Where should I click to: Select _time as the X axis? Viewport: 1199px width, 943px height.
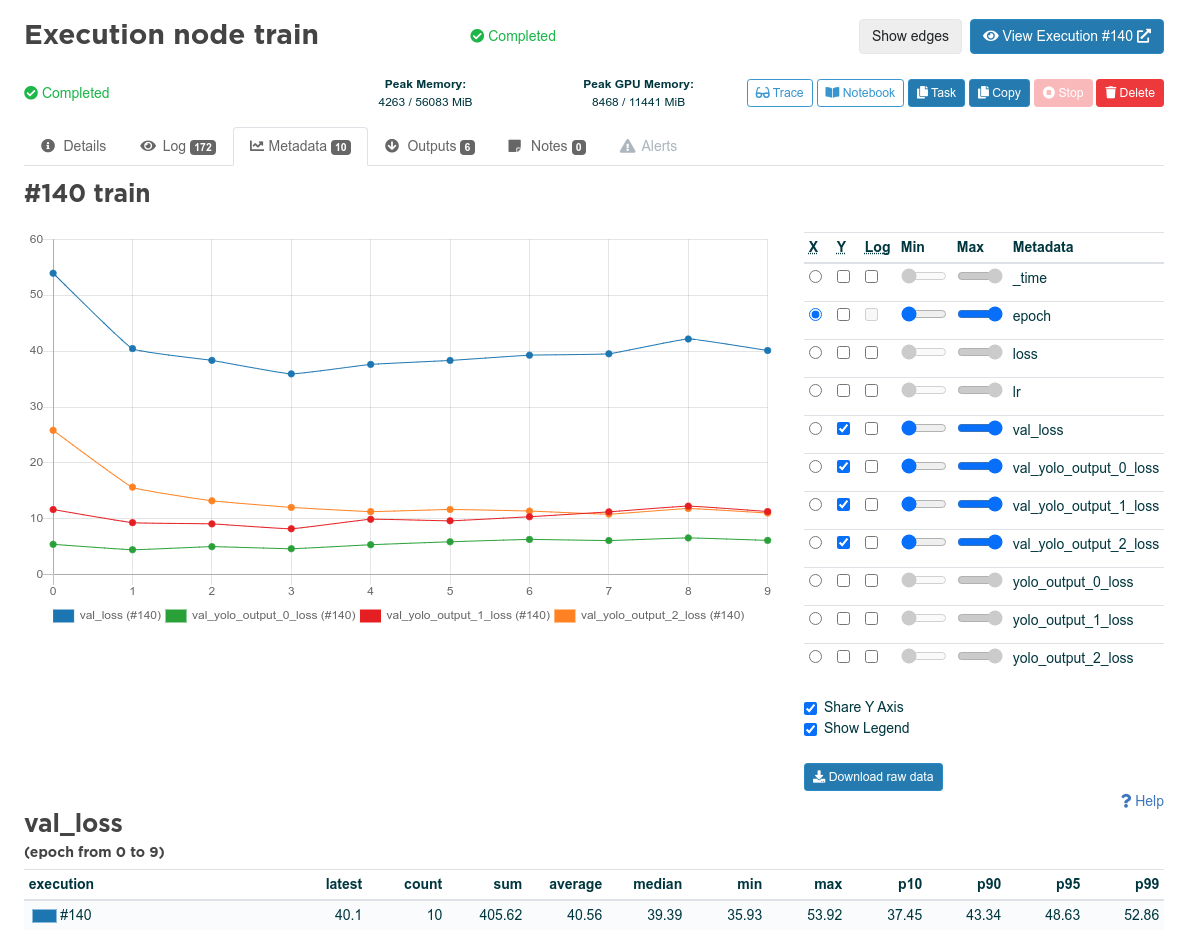pos(815,277)
